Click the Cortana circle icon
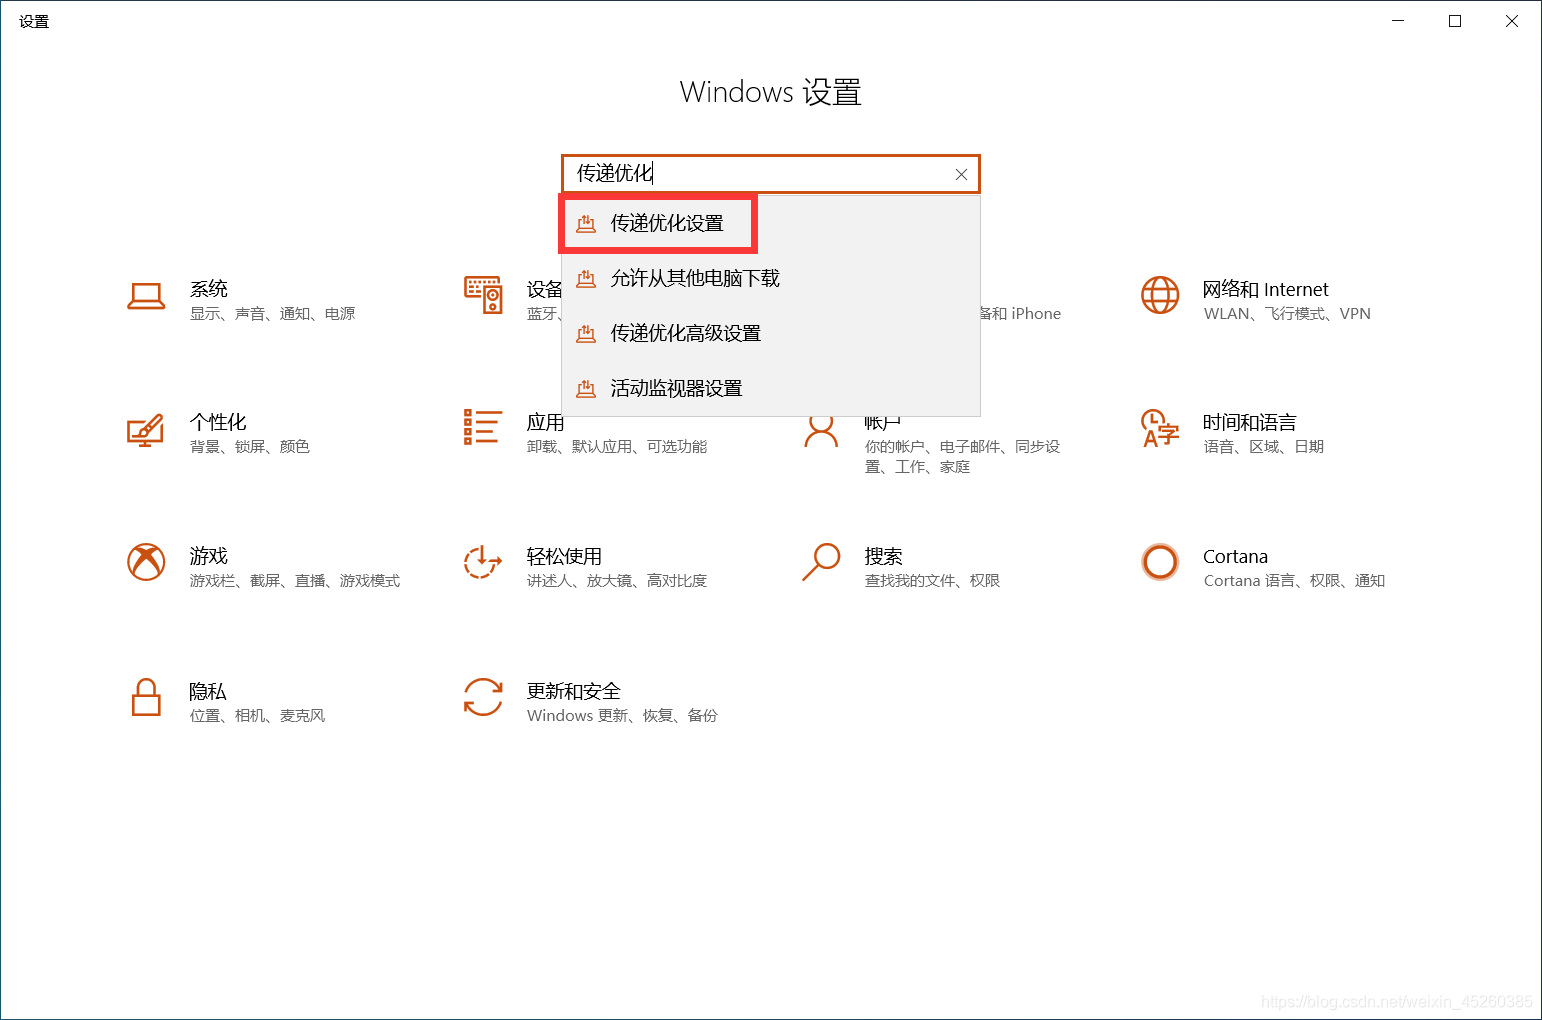The image size is (1542, 1020). [1160, 562]
